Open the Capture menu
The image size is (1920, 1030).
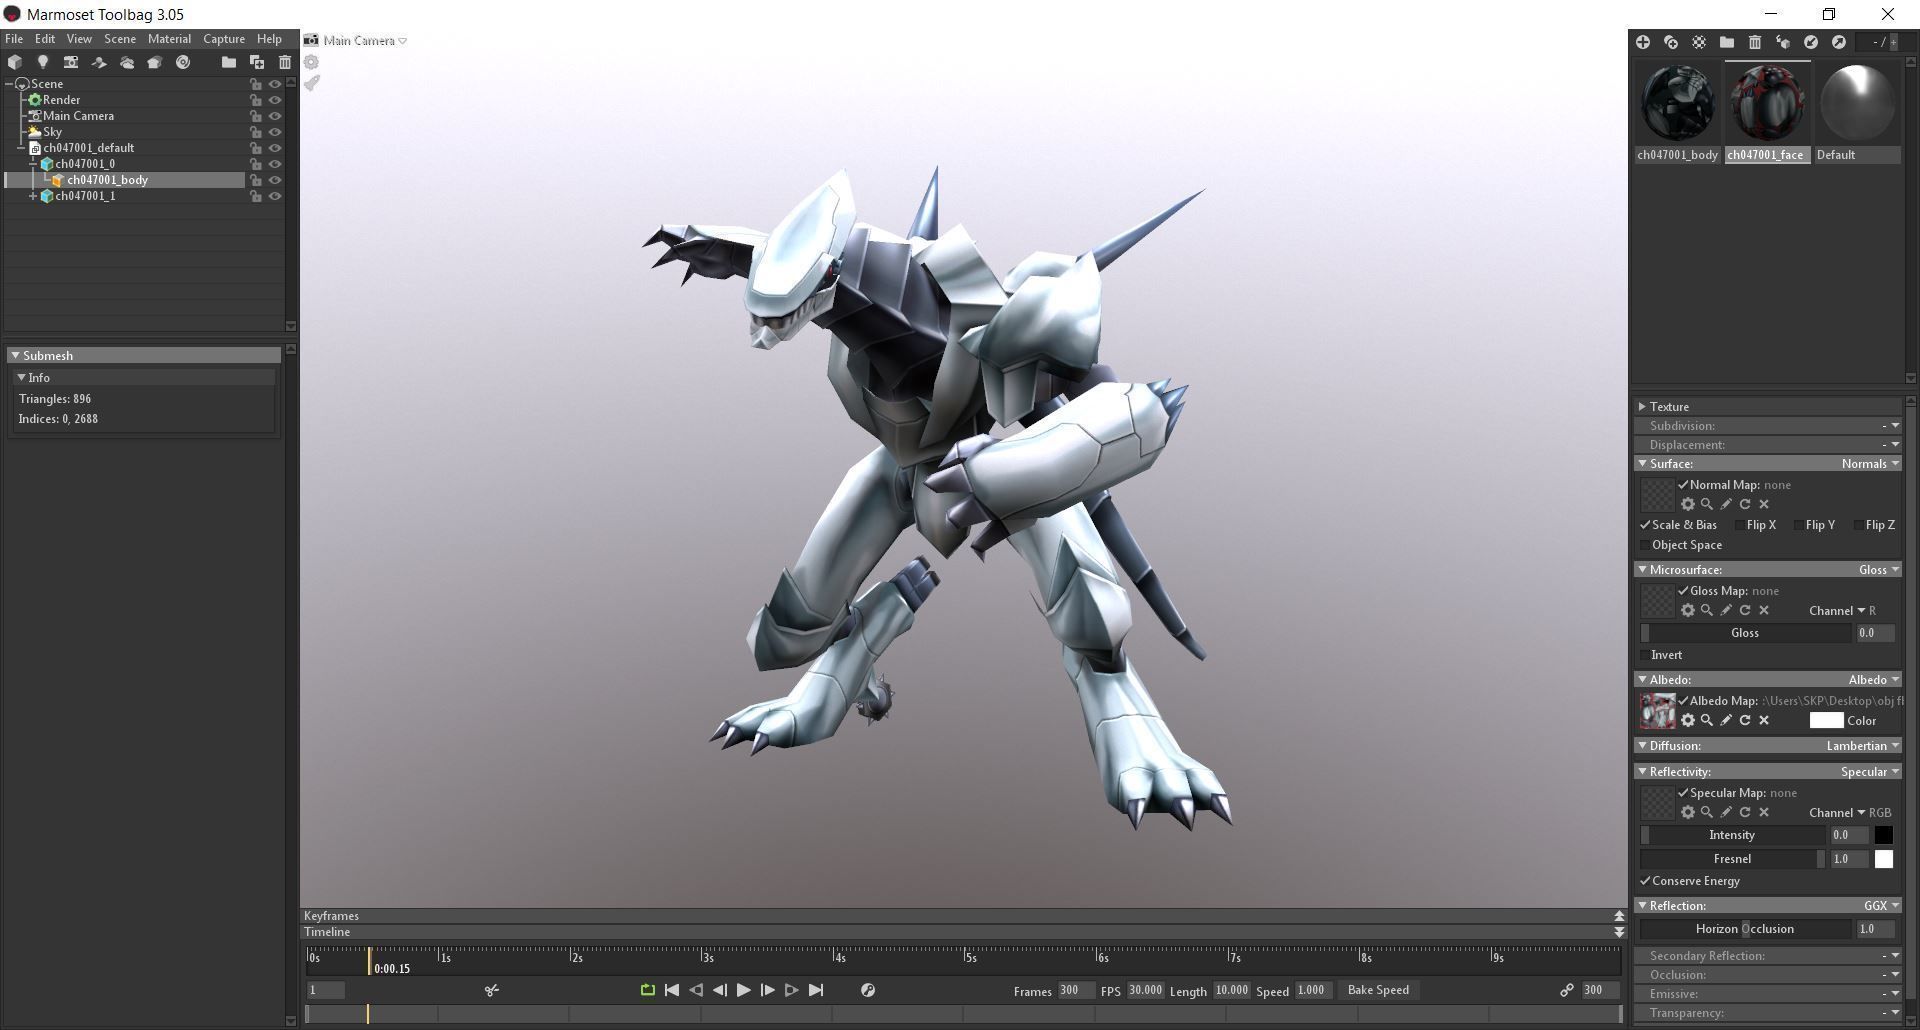224,39
